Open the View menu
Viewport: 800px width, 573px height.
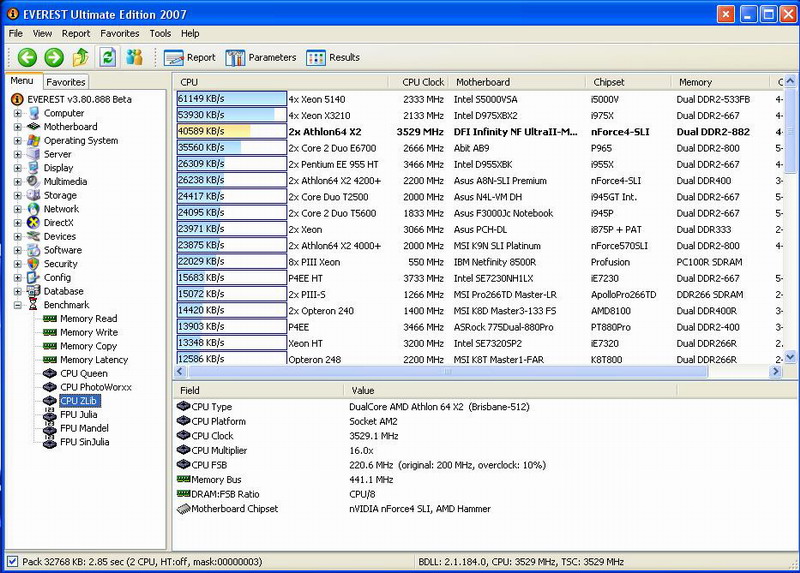pos(42,34)
